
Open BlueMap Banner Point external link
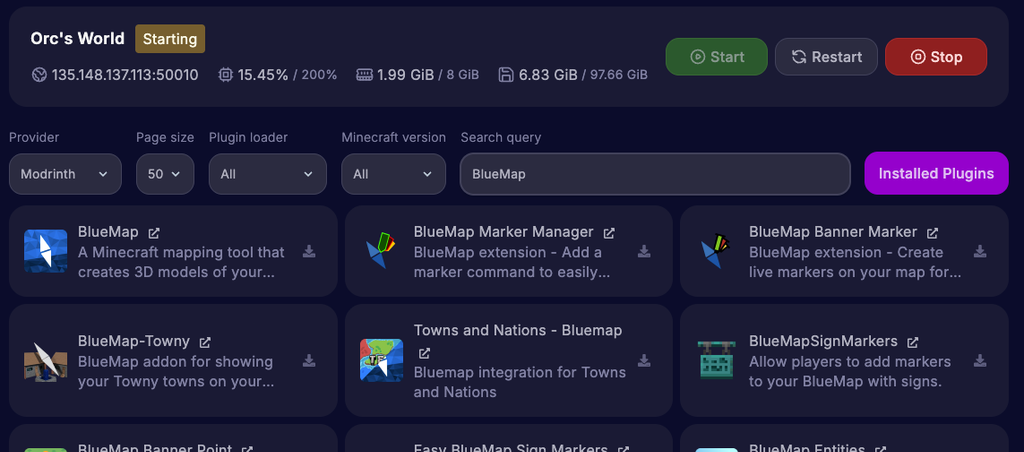[x=247, y=449]
